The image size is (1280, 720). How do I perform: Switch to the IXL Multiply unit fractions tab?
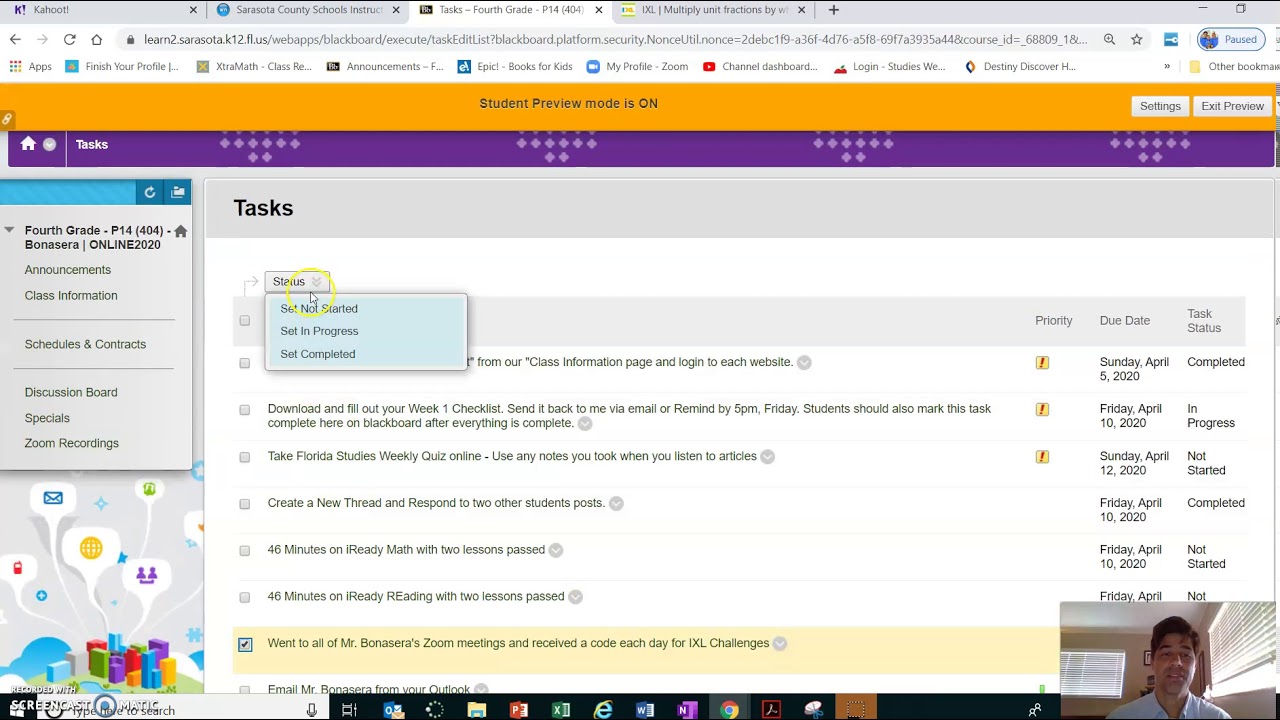(x=712, y=10)
